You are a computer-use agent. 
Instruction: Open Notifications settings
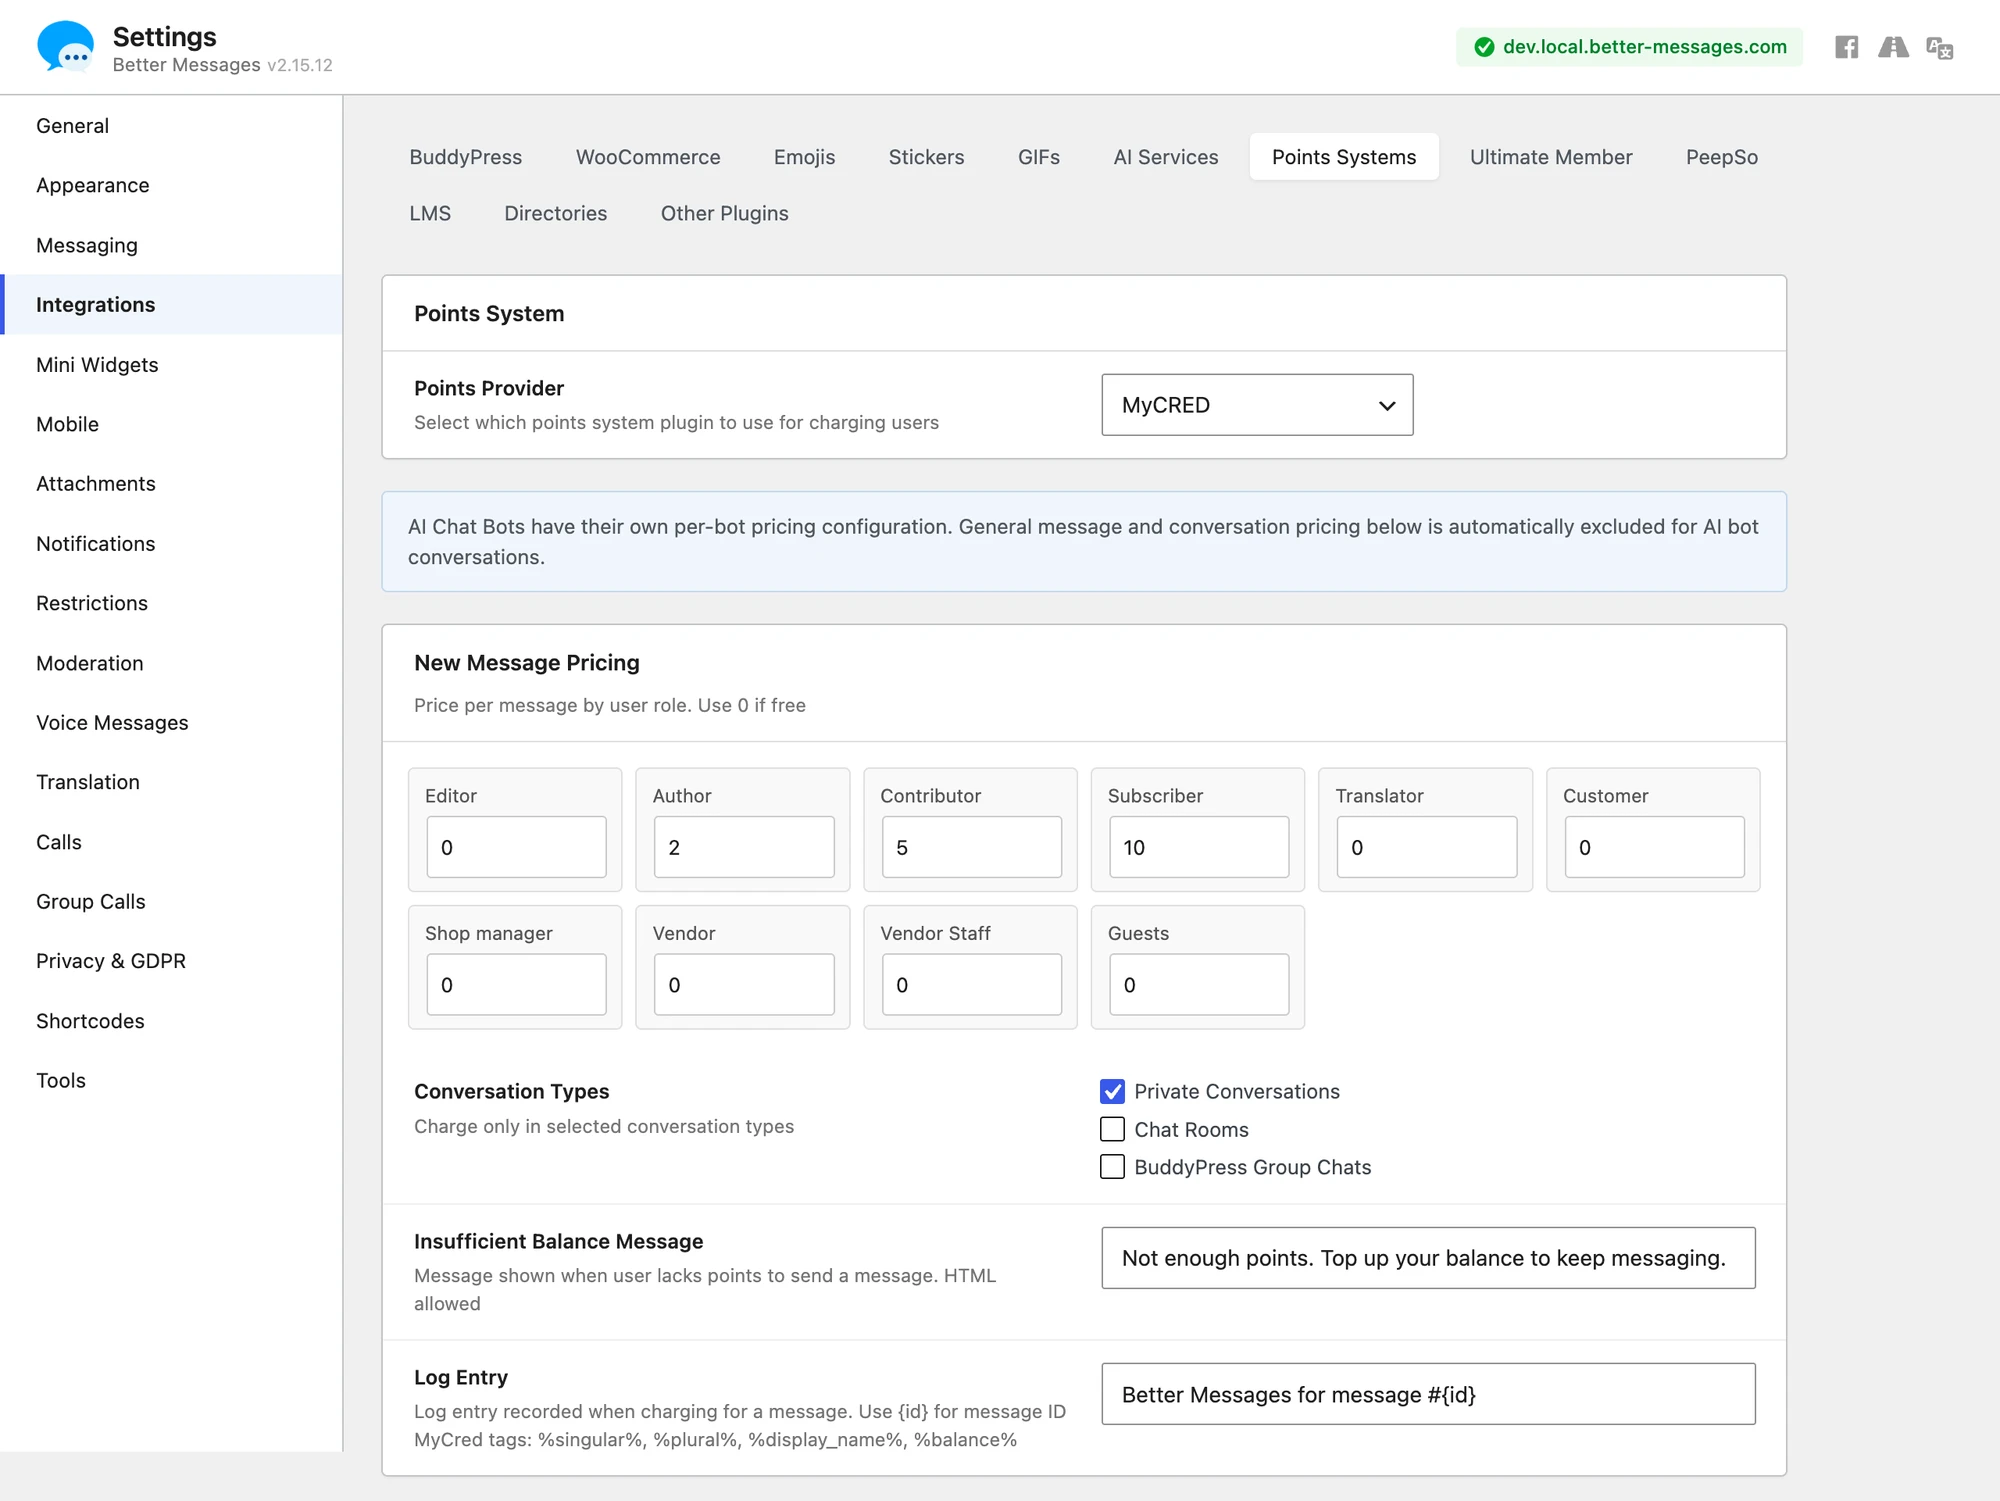pos(171,543)
